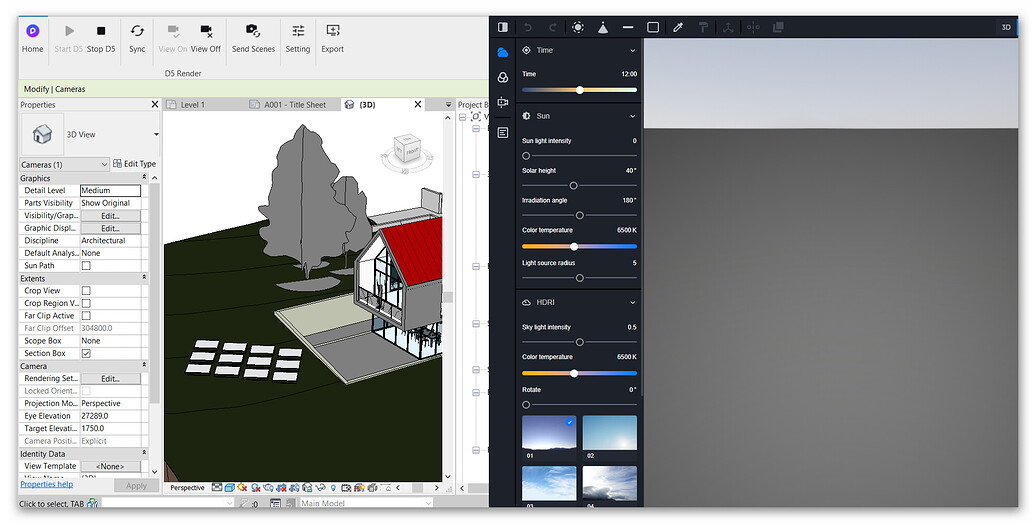1035x523 pixels.
Task: Enable the Crop View checkbox
Action: [86, 291]
